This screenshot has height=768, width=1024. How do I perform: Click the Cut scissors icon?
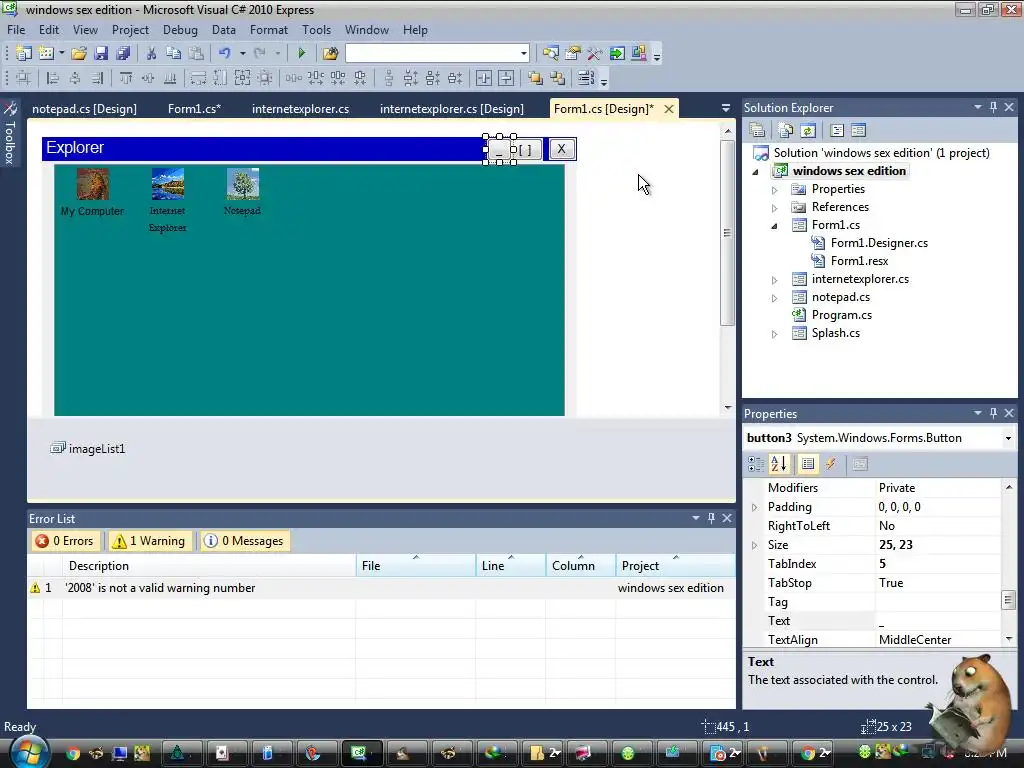pyautogui.click(x=151, y=54)
